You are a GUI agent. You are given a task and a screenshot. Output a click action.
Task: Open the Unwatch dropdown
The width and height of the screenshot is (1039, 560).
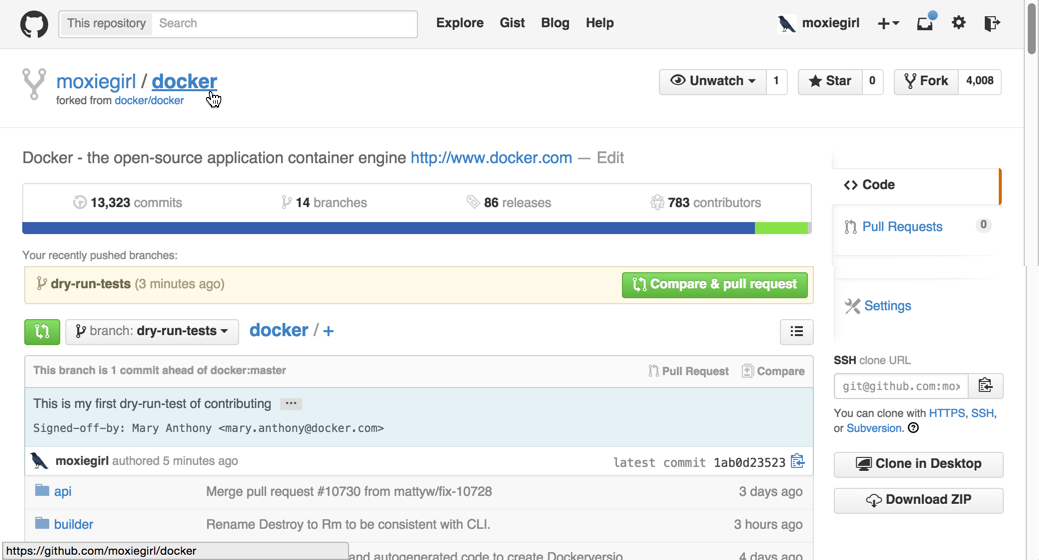(713, 81)
